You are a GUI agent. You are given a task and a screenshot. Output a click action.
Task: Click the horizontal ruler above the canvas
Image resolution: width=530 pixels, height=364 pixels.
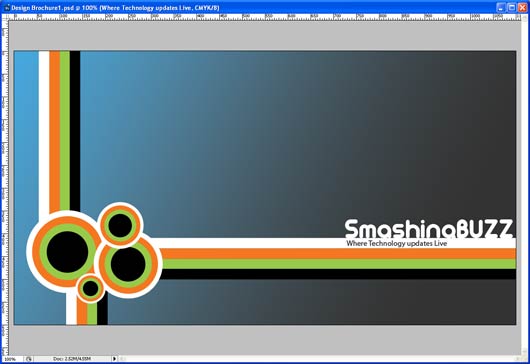pyautogui.click(x=265, y=17)
